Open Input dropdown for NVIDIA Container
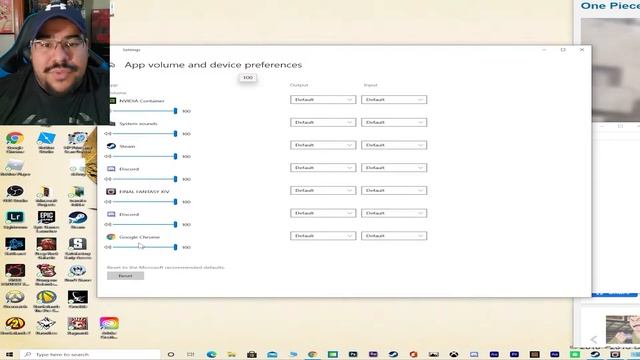The width and height of the screenshot is (640, 360). [394, 100]
